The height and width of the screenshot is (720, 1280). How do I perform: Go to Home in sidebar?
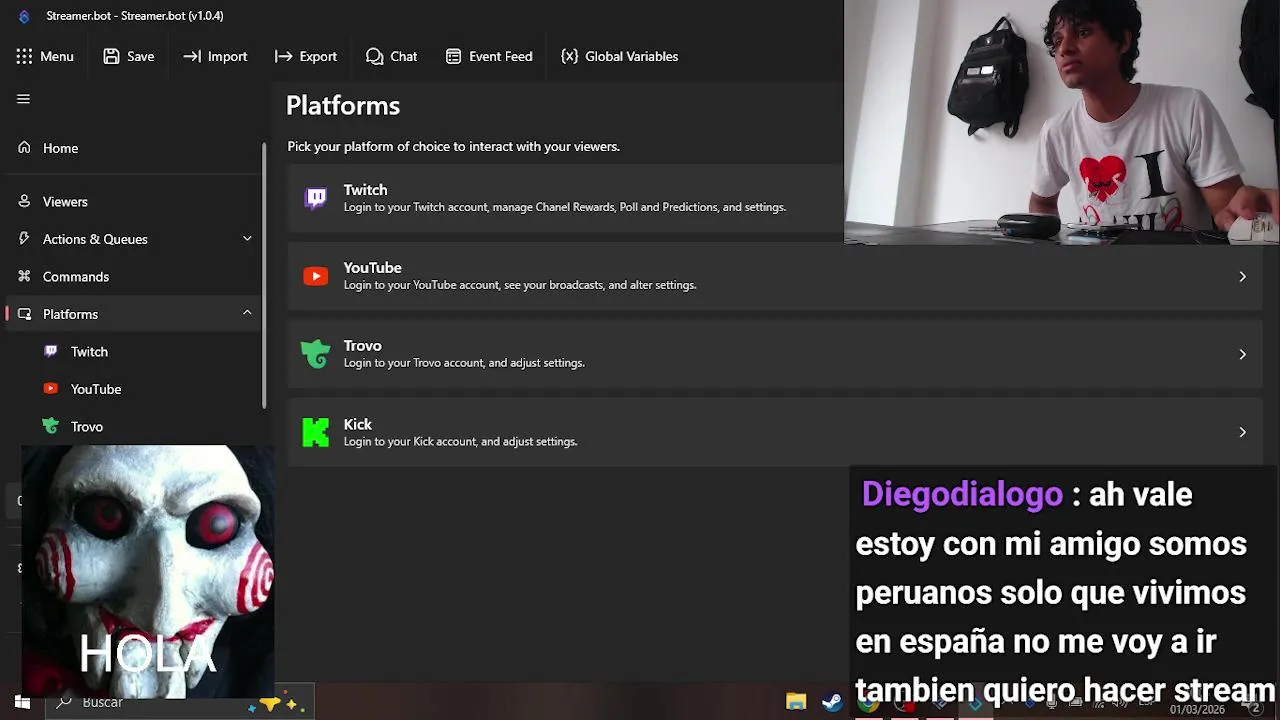coord(132,148)
